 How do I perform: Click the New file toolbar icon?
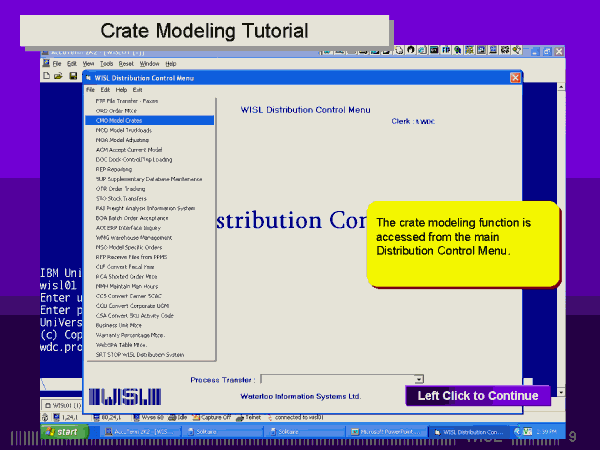[46, 76]
